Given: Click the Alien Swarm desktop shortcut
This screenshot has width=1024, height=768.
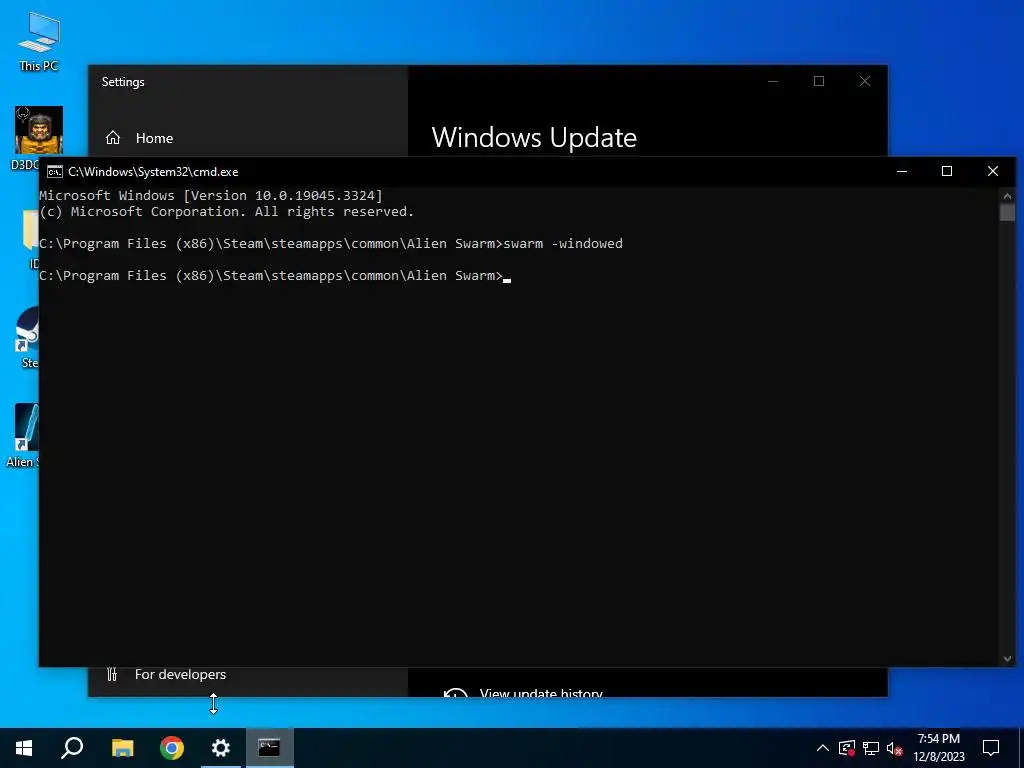Looking at the screenshot, I should (x=24, y=436).
